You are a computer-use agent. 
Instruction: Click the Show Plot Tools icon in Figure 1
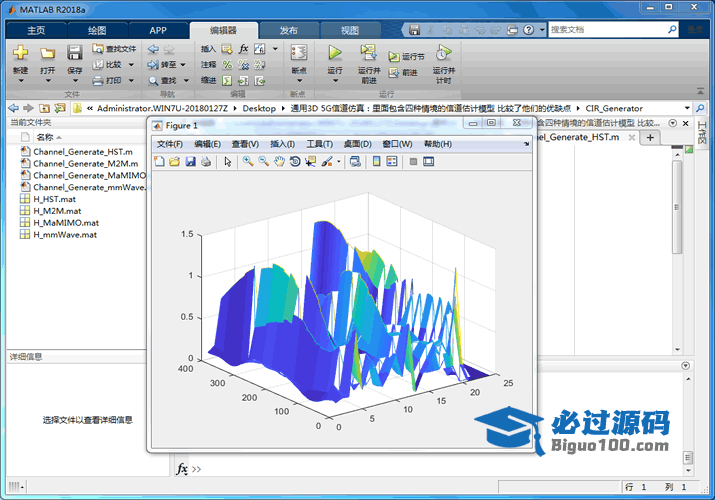tap(429, 161)
